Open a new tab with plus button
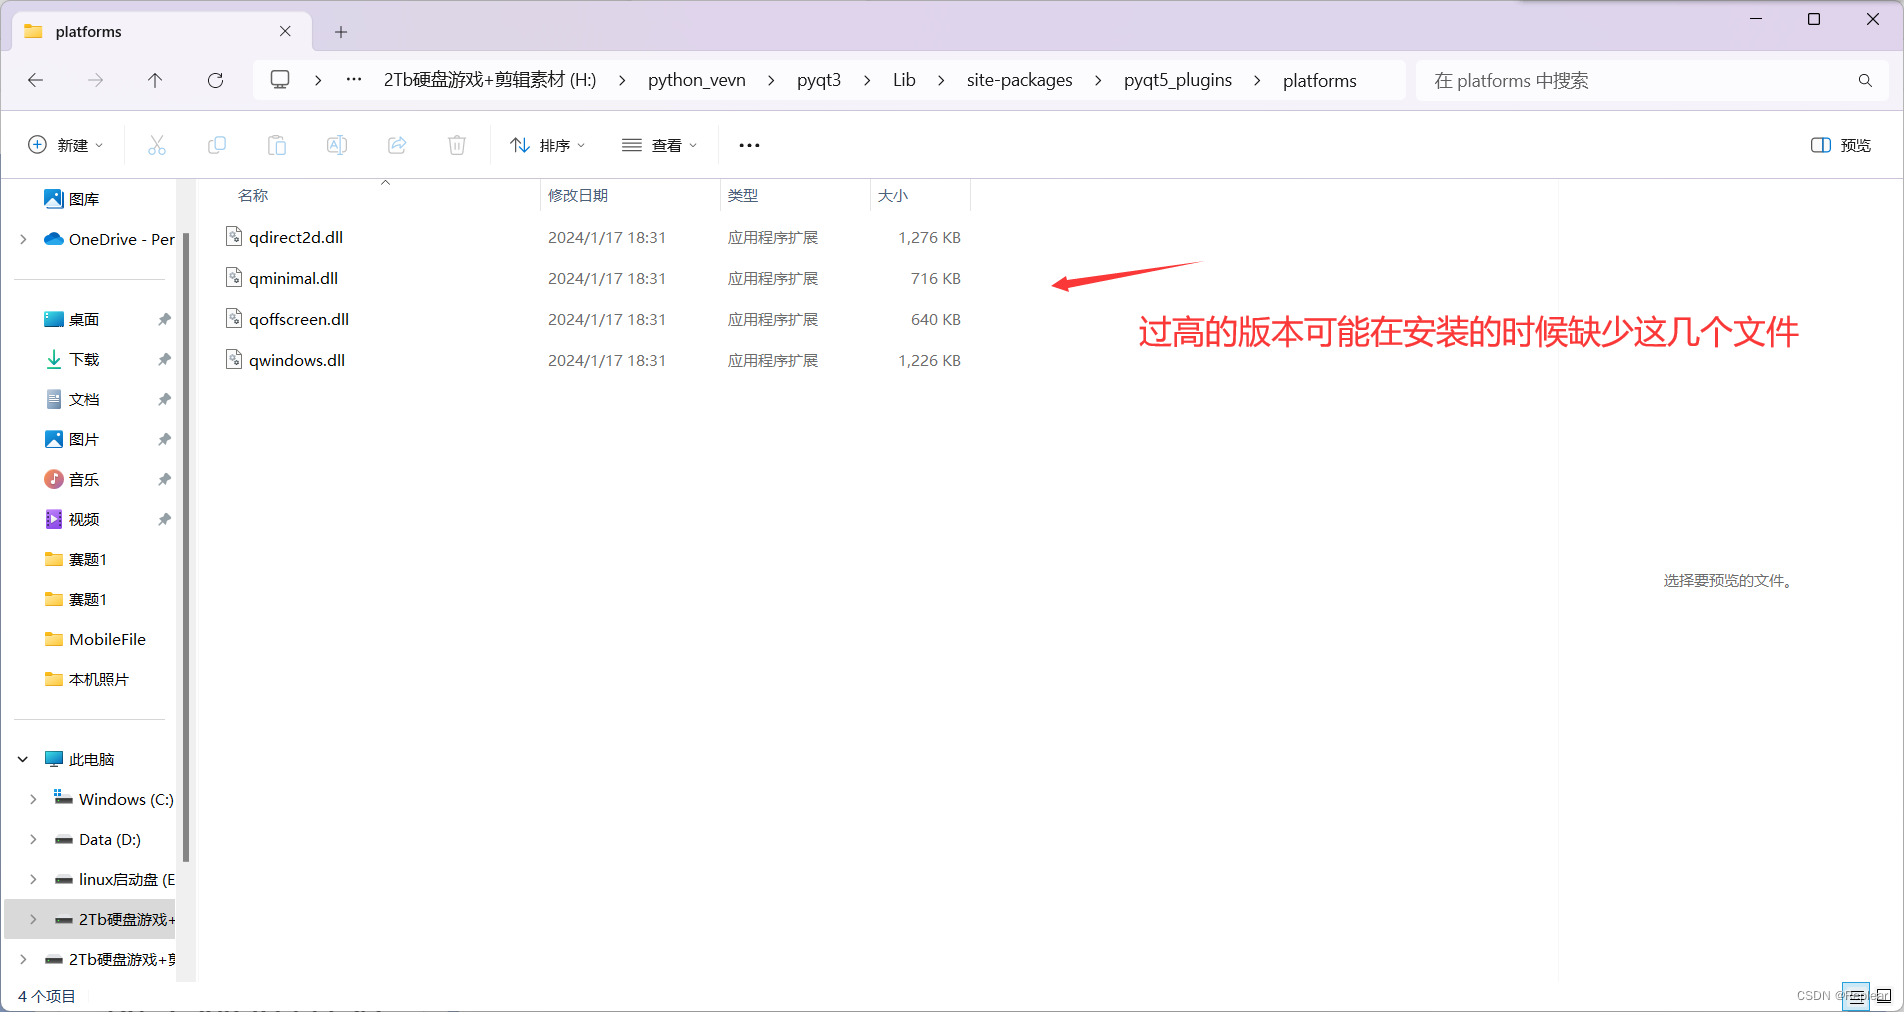This screenshot has height=1012, width=1904. coord(341,32)
